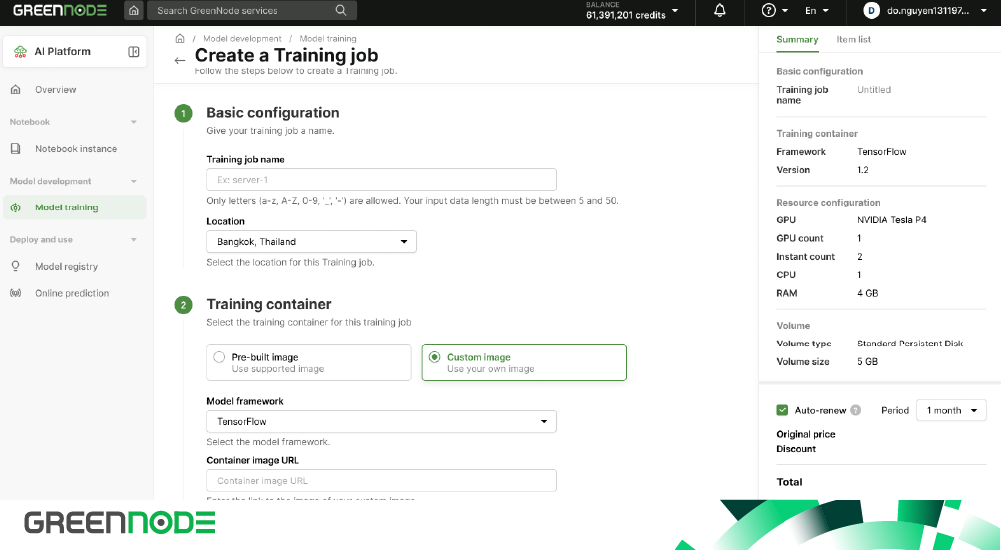Viewport: 1001px width, 550px height.
Task: Click the 'Basic configuration' section heading
Action: coord(273,113)
